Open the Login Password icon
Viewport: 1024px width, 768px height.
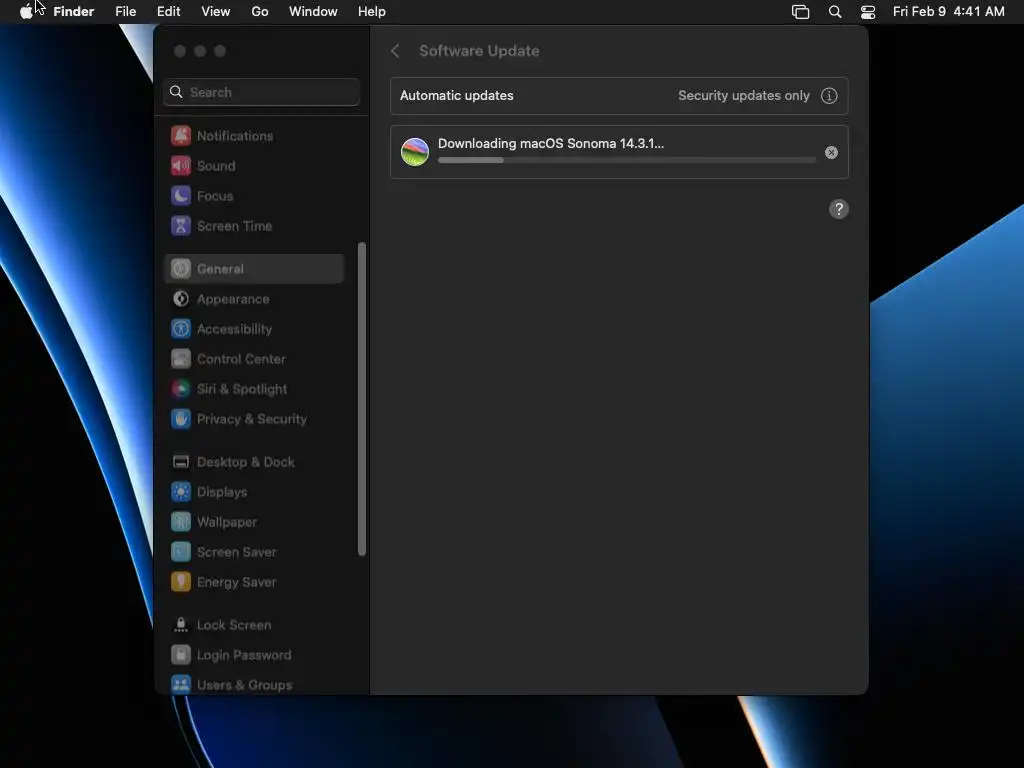[181, 655]
